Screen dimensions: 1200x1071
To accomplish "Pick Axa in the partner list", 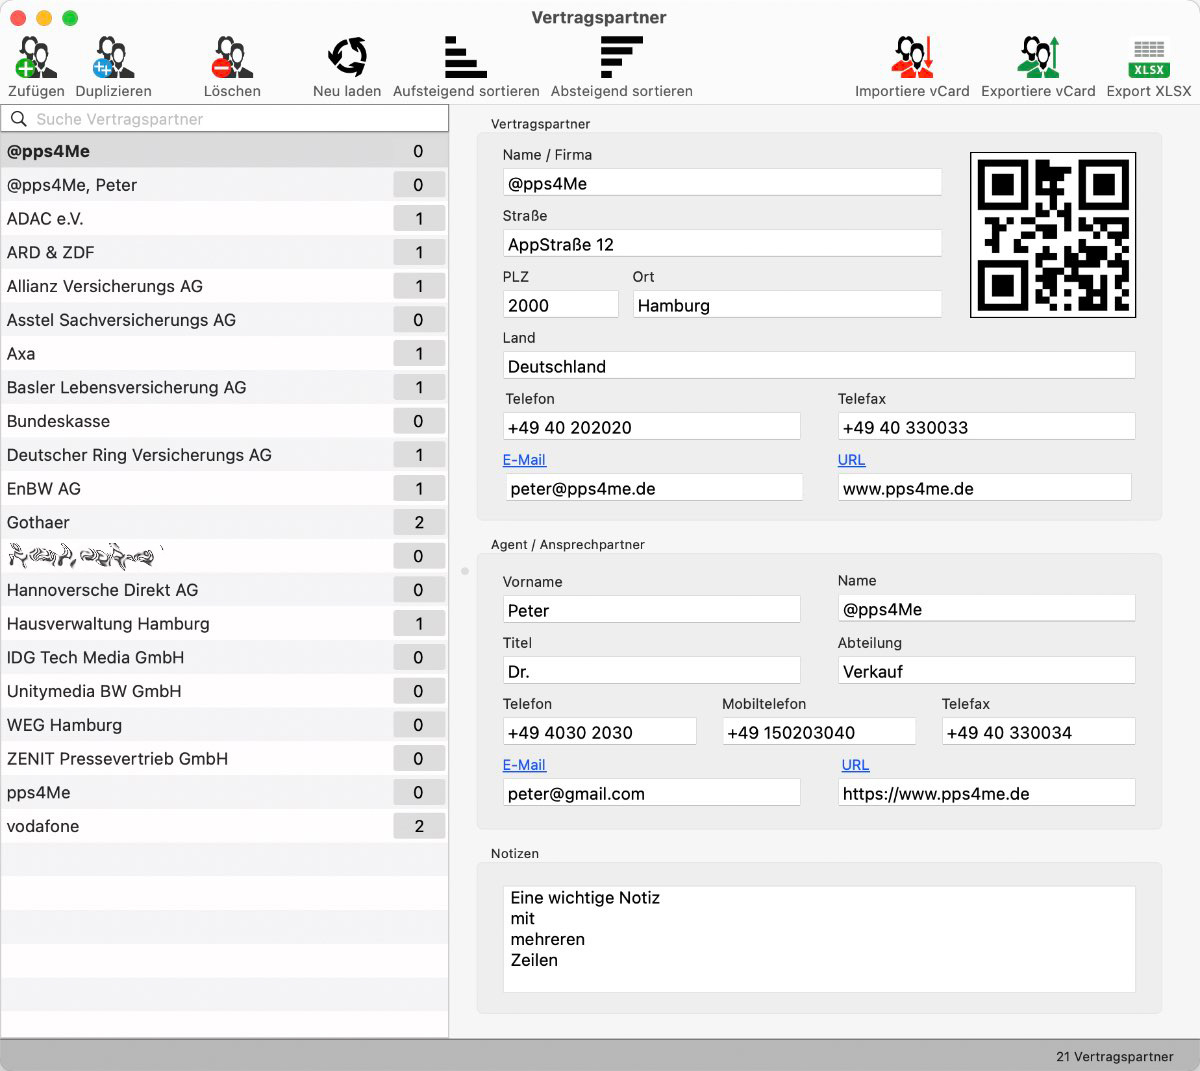I will click(x=224, y=354).
